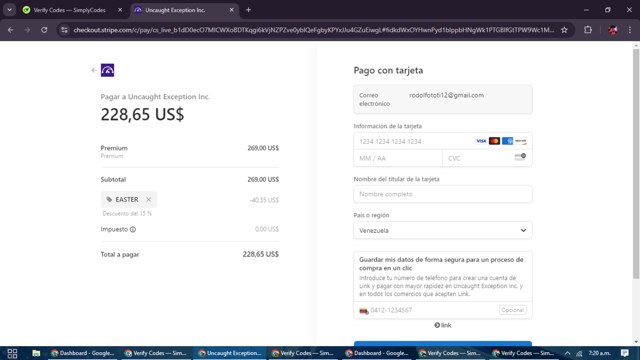Click the CVC card hint icon
The image size is (640, 360).
[520, 157]
